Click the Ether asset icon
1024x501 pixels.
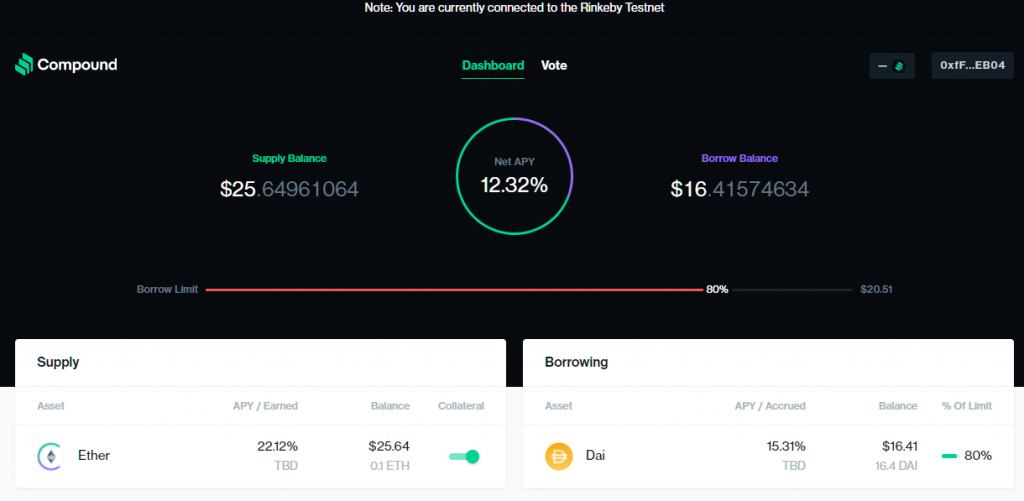tap(50, 456)
